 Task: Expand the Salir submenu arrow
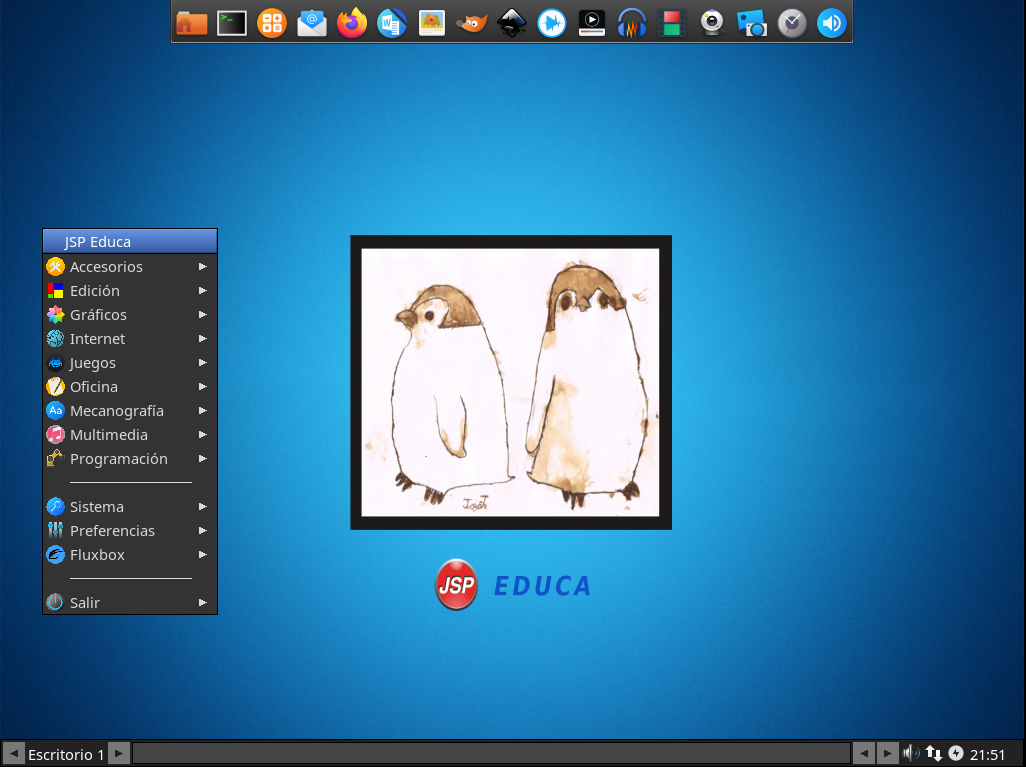(203, 603)
